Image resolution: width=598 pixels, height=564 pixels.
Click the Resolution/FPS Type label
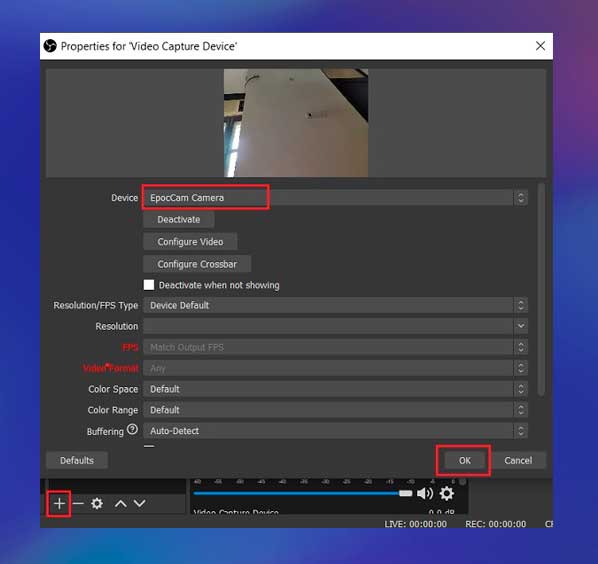tap(96, 305)
